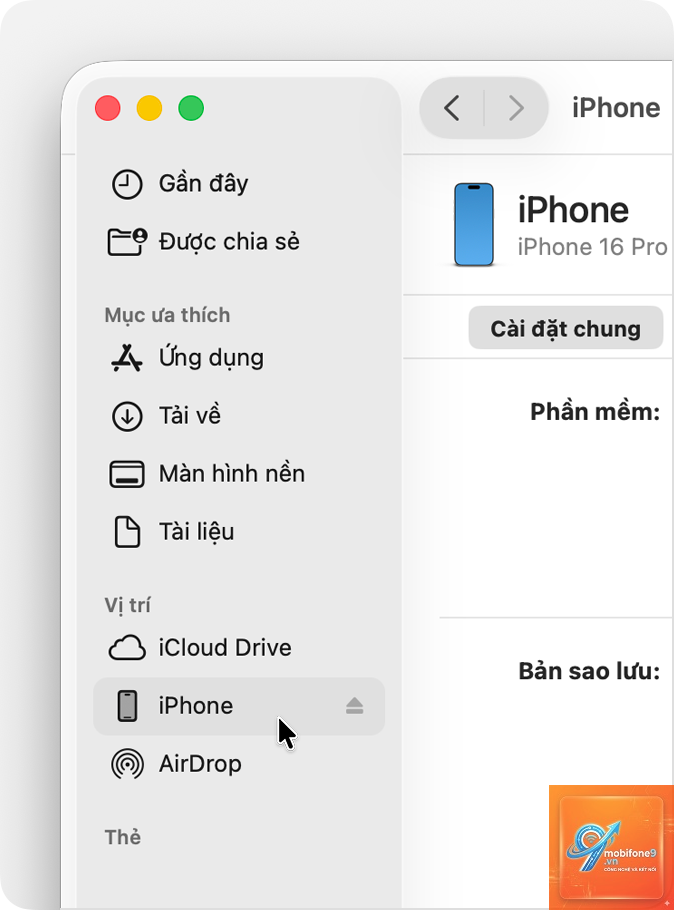Click the Mục ưa thích section header

pyautogui.click(x=167, y=315)
